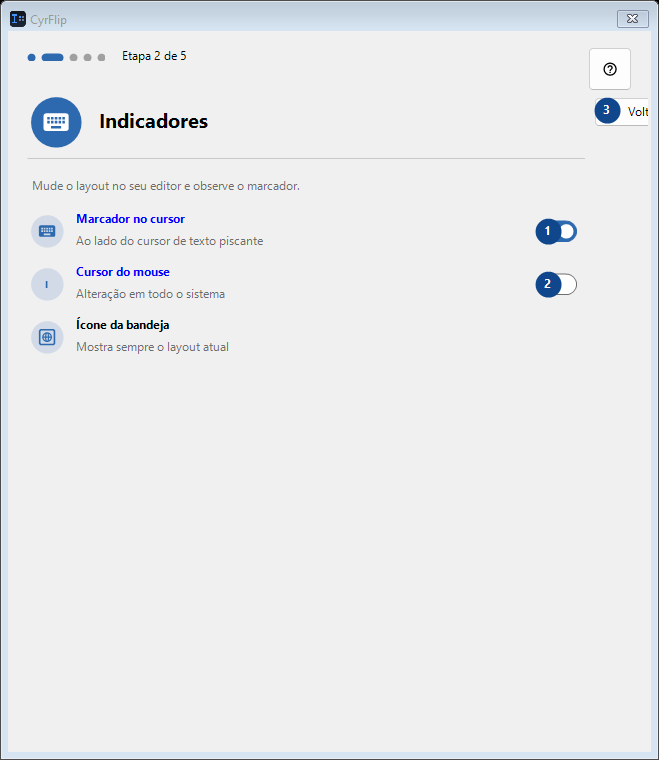
Task: Click the fifth step progress dot
Action: click(x=101, y=58)
